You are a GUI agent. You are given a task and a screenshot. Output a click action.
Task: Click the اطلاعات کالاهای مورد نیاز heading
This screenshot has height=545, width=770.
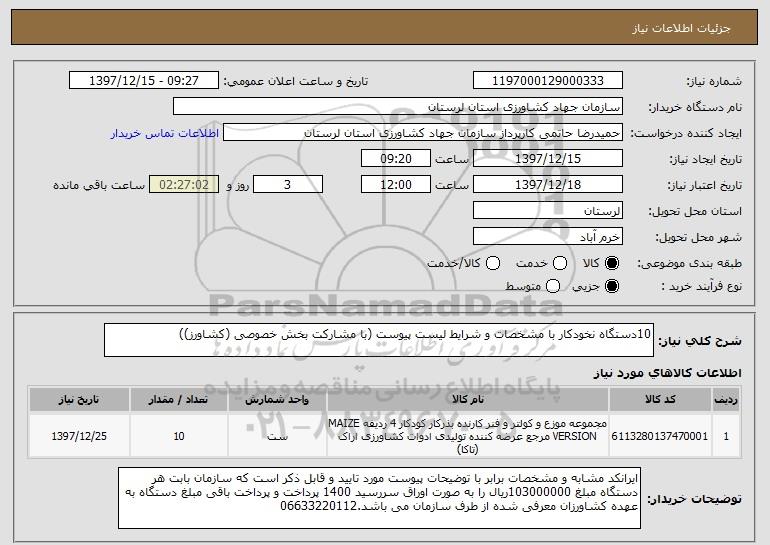667,373
